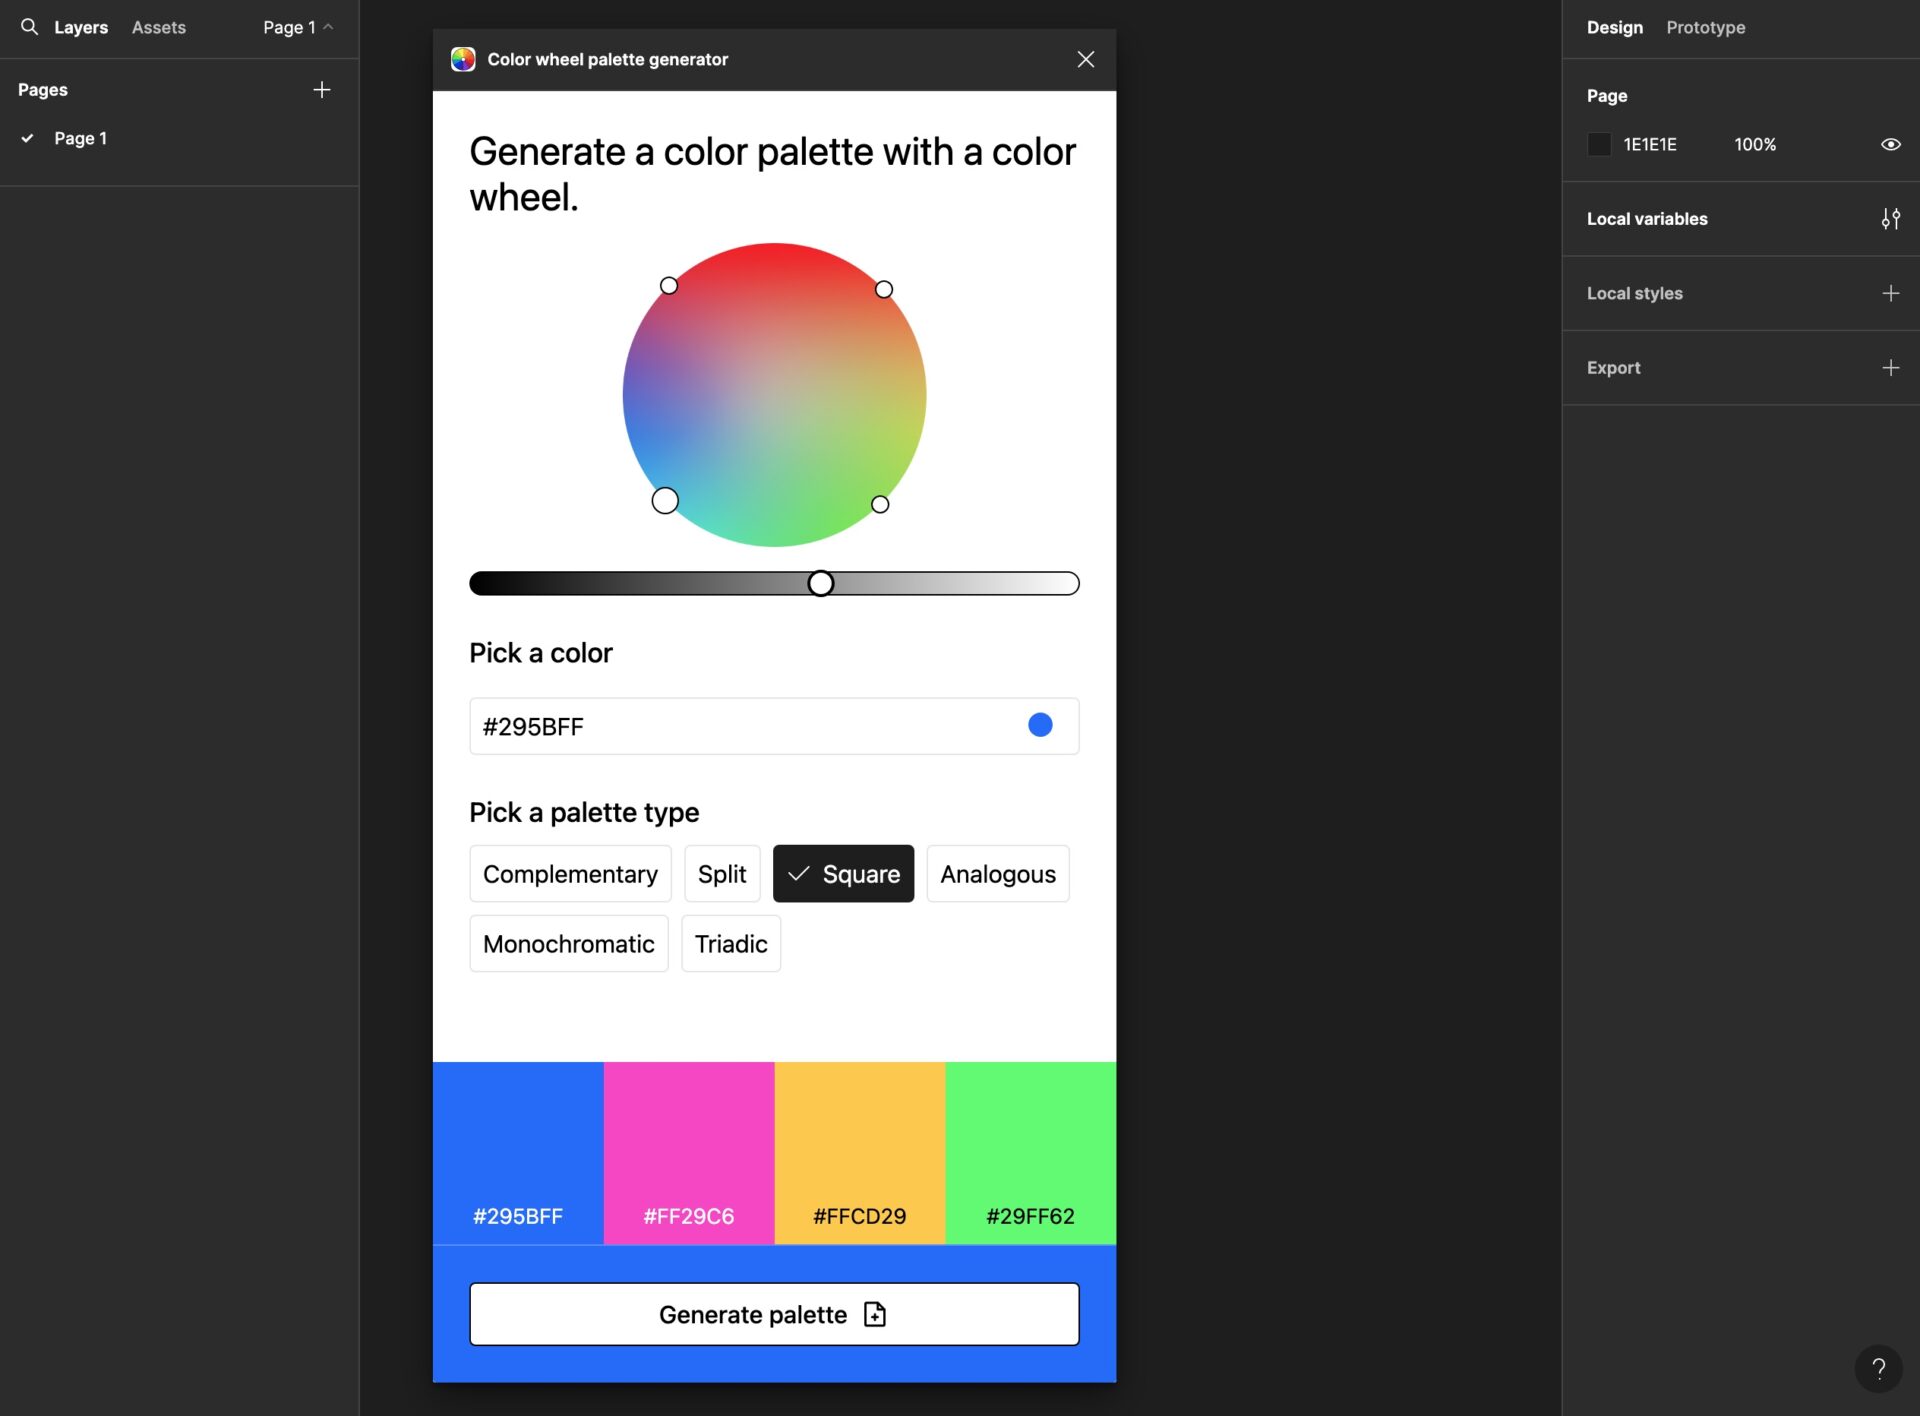Select the Analogous palette type

point(997,873)
